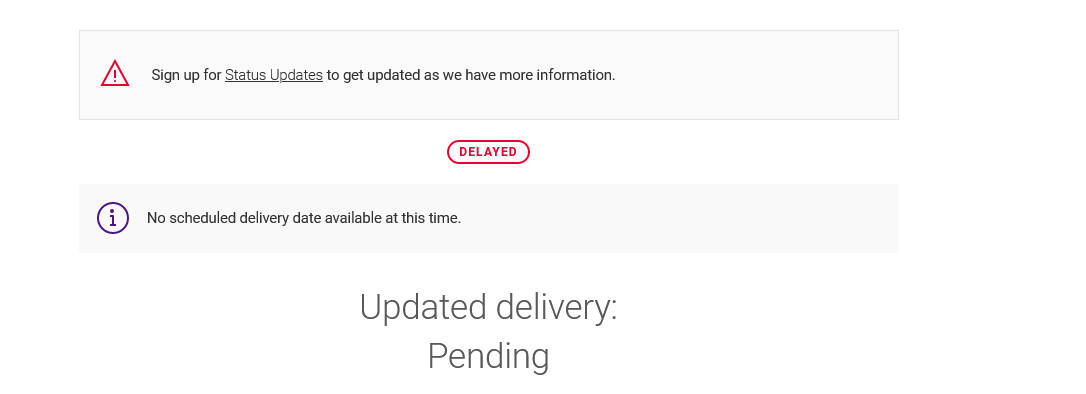Click empty space inside the sign-up alert box
The height and width of the screenshot is (394, 1086).
[755, 75]
